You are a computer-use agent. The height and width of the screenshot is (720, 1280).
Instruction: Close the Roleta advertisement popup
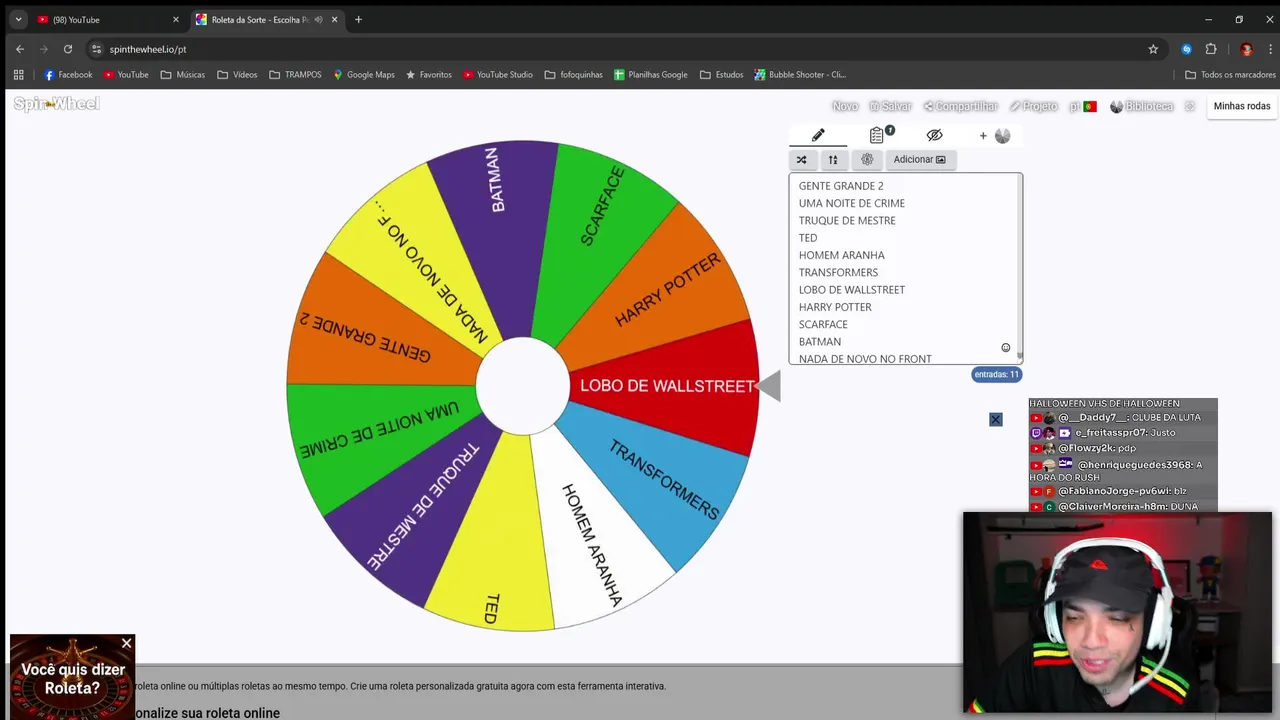(126, 643)
